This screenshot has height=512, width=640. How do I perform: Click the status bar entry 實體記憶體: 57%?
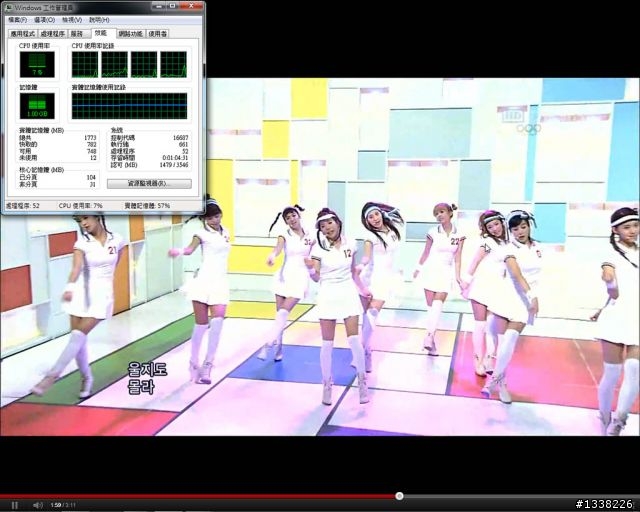[x=147, y=206]
